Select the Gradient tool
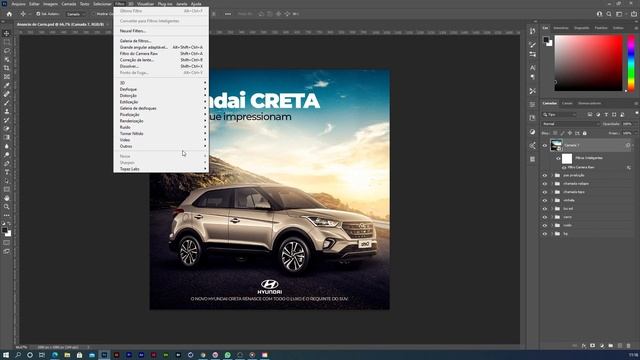This screenshot has height=360, width=640. tap(7, 137)
